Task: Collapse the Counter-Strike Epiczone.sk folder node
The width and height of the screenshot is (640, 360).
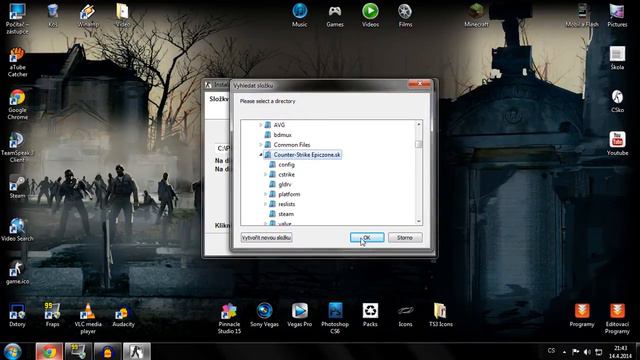Action: pos(260,155)
